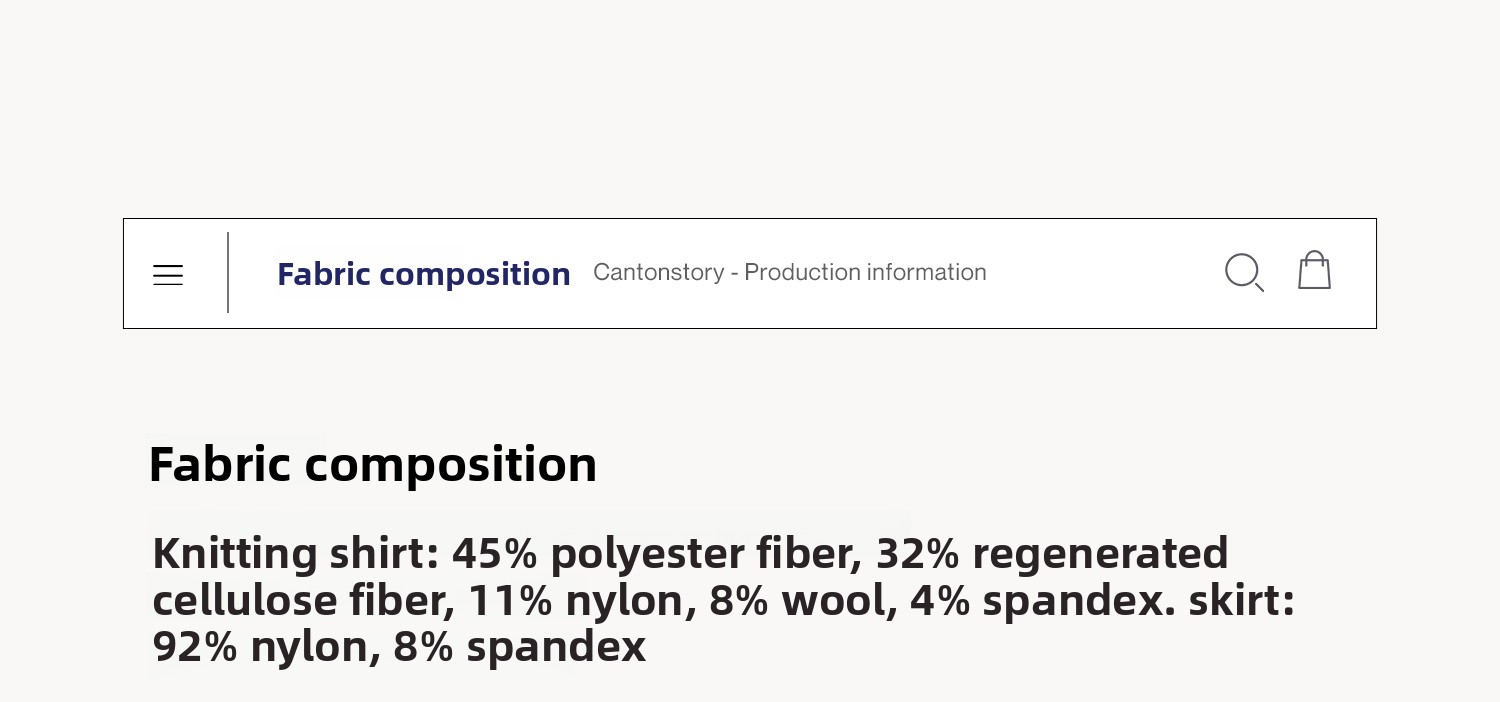Image resolution: width=1500 pixels, height=702 pixels.
Task: Click the search magnifier icon
Action: 1244,272
